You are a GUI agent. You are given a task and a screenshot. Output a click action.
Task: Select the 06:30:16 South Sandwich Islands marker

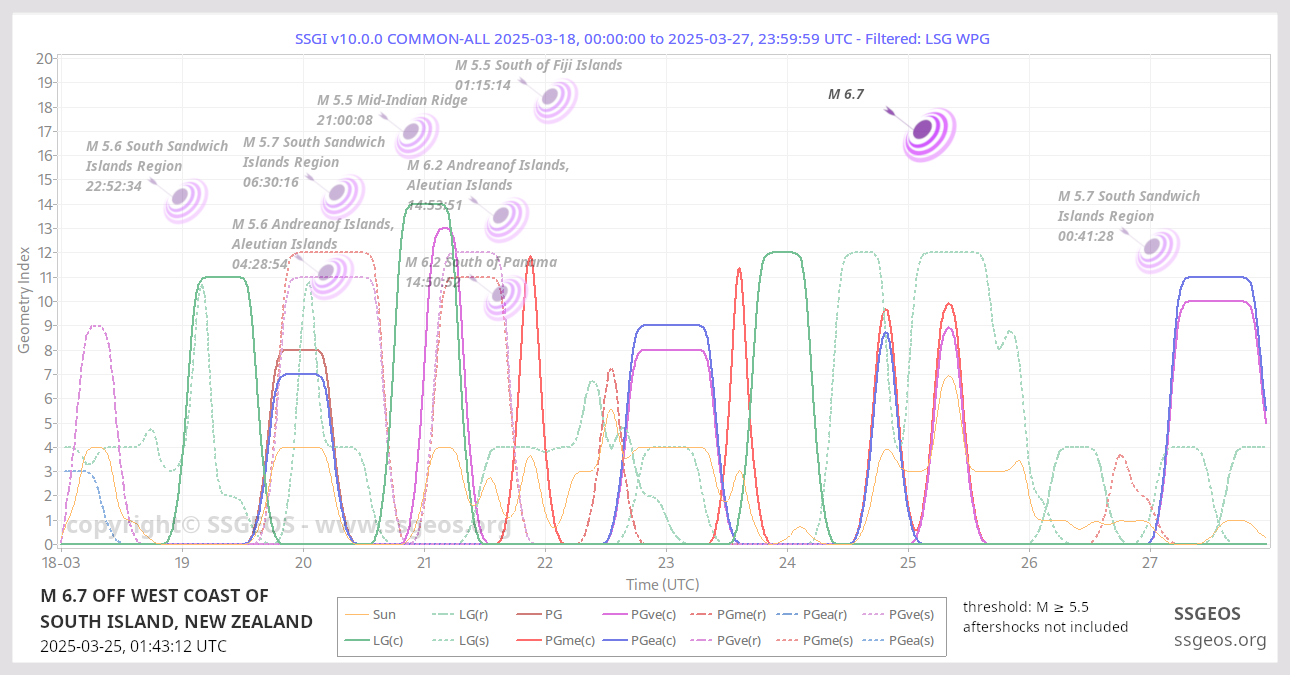click(x=342, y=195)
